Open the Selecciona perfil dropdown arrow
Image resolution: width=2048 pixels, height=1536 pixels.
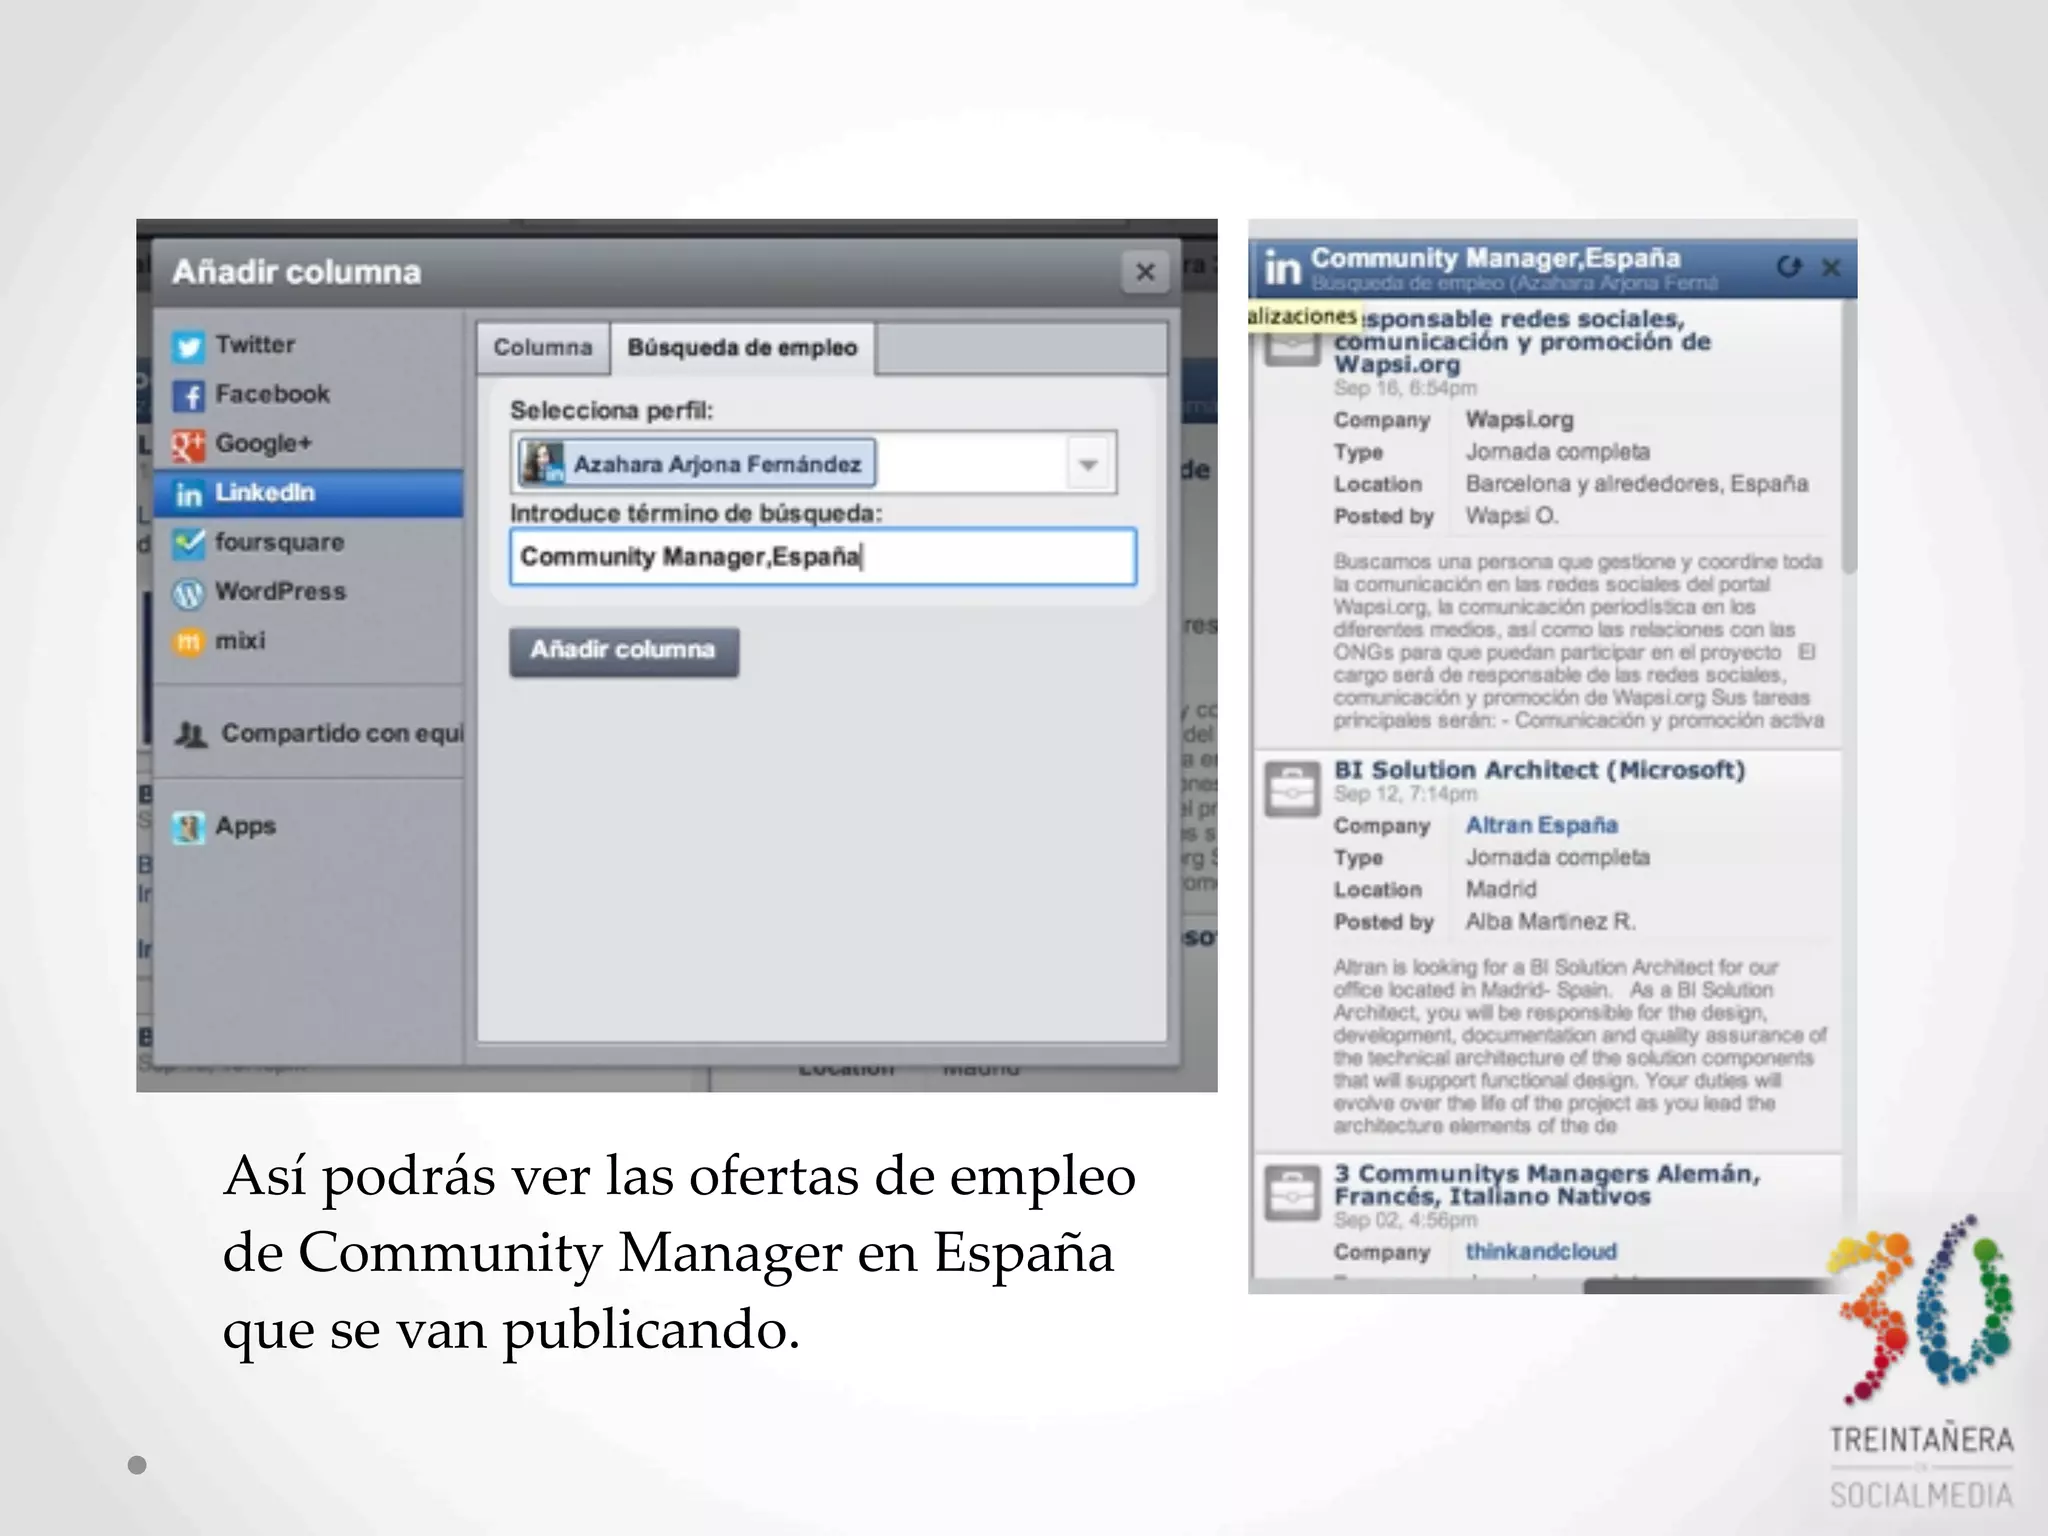tap(1088, 464)
